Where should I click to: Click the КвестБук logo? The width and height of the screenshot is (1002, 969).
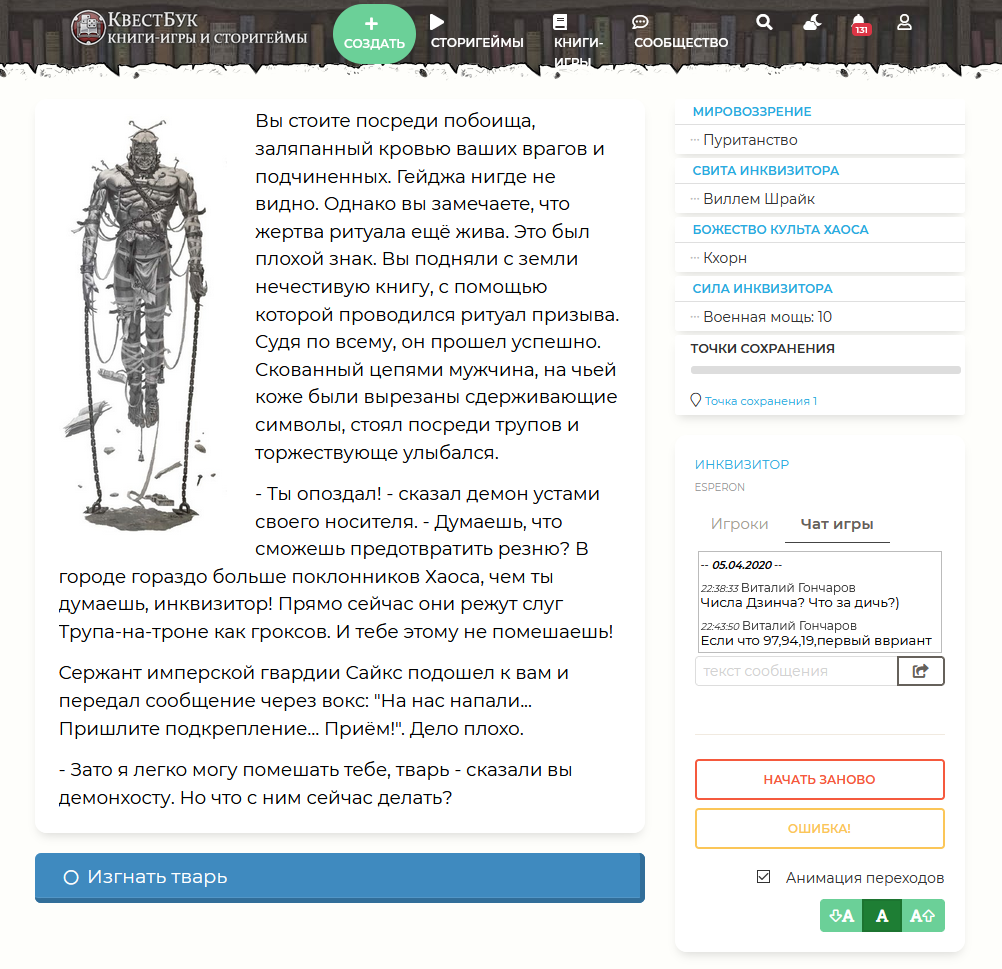click(x=189, y=28)
